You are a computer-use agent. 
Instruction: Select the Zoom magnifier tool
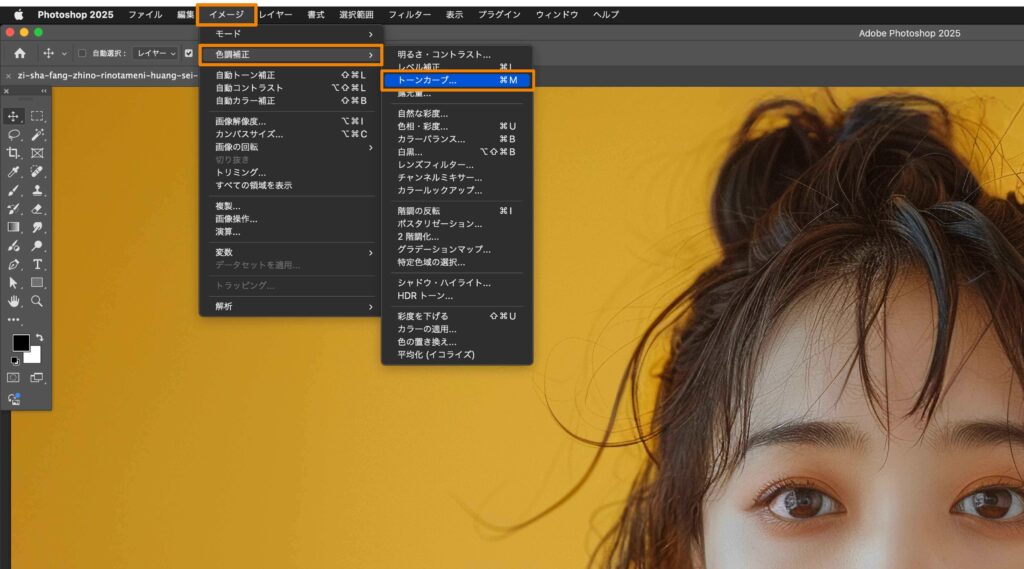[37, 301]
